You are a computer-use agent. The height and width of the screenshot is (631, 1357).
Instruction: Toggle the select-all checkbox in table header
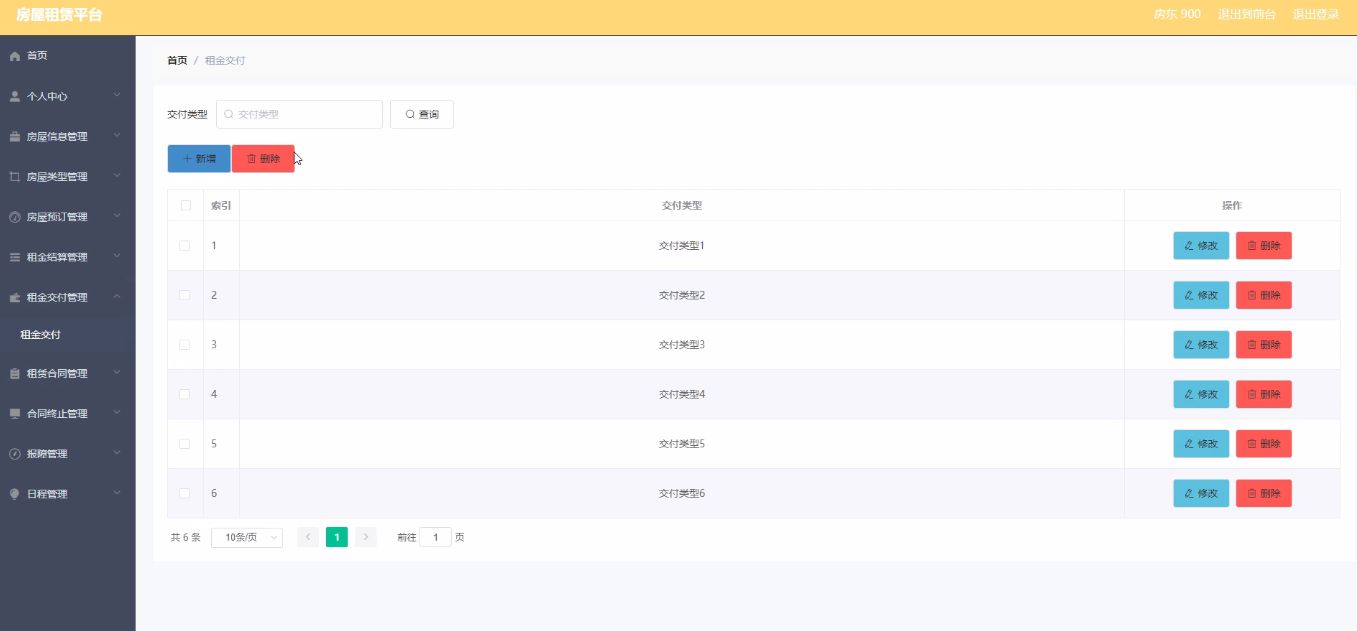(185, 205)
